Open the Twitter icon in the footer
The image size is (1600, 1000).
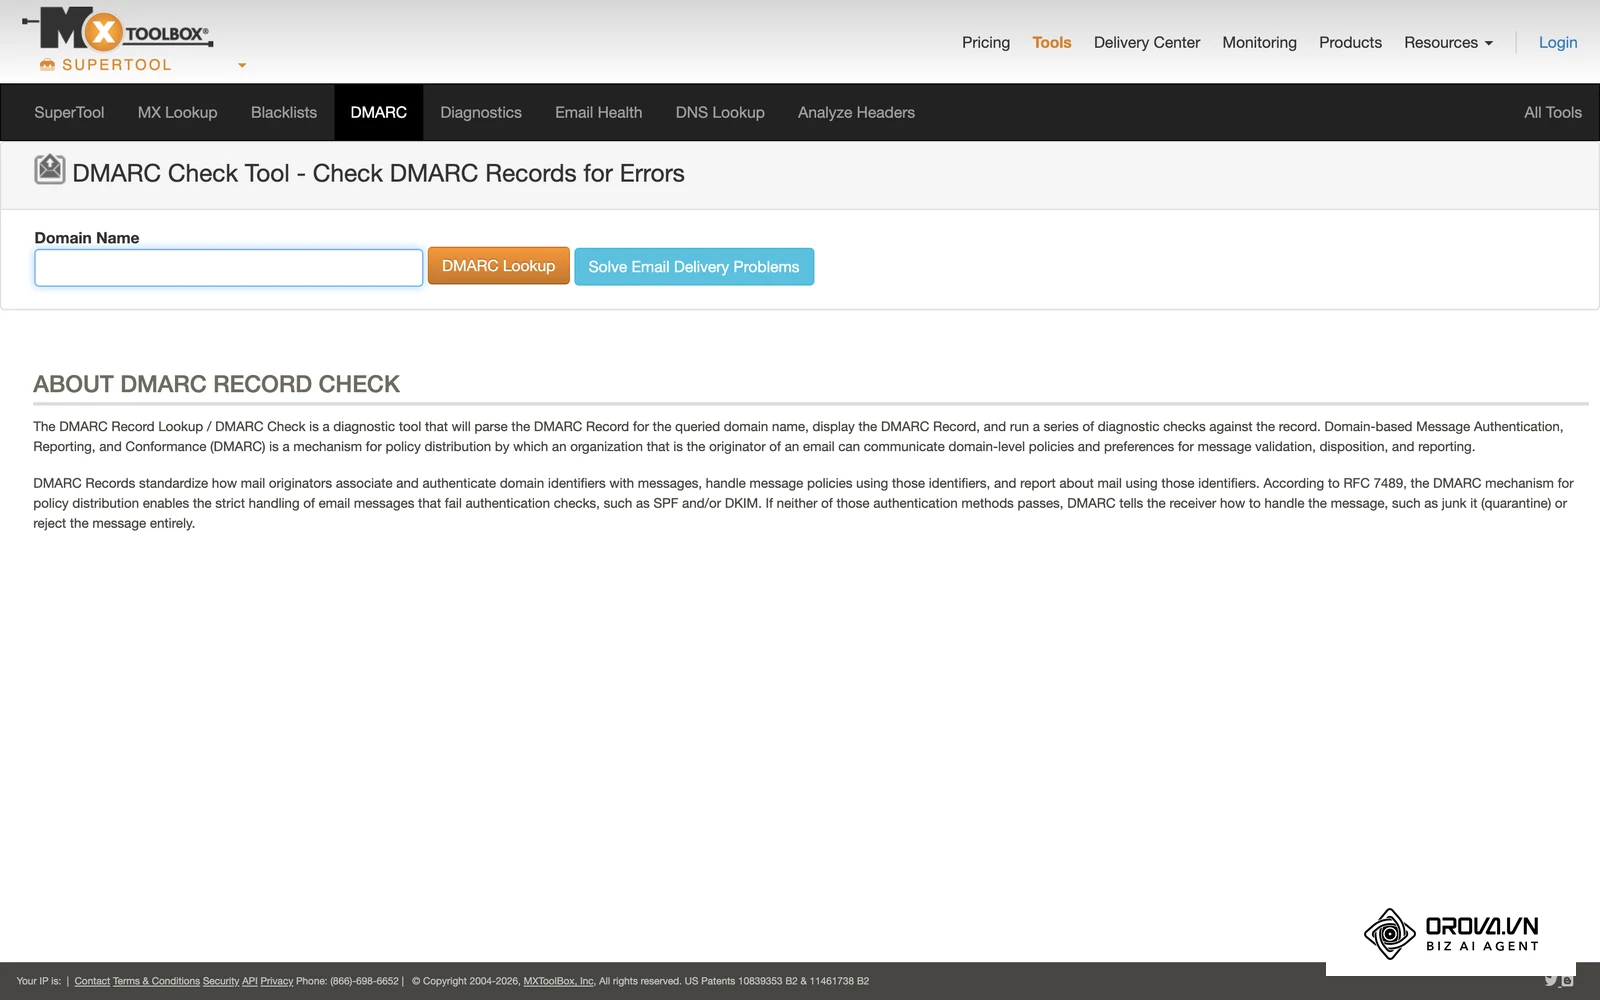click(x=1551, y=980)
